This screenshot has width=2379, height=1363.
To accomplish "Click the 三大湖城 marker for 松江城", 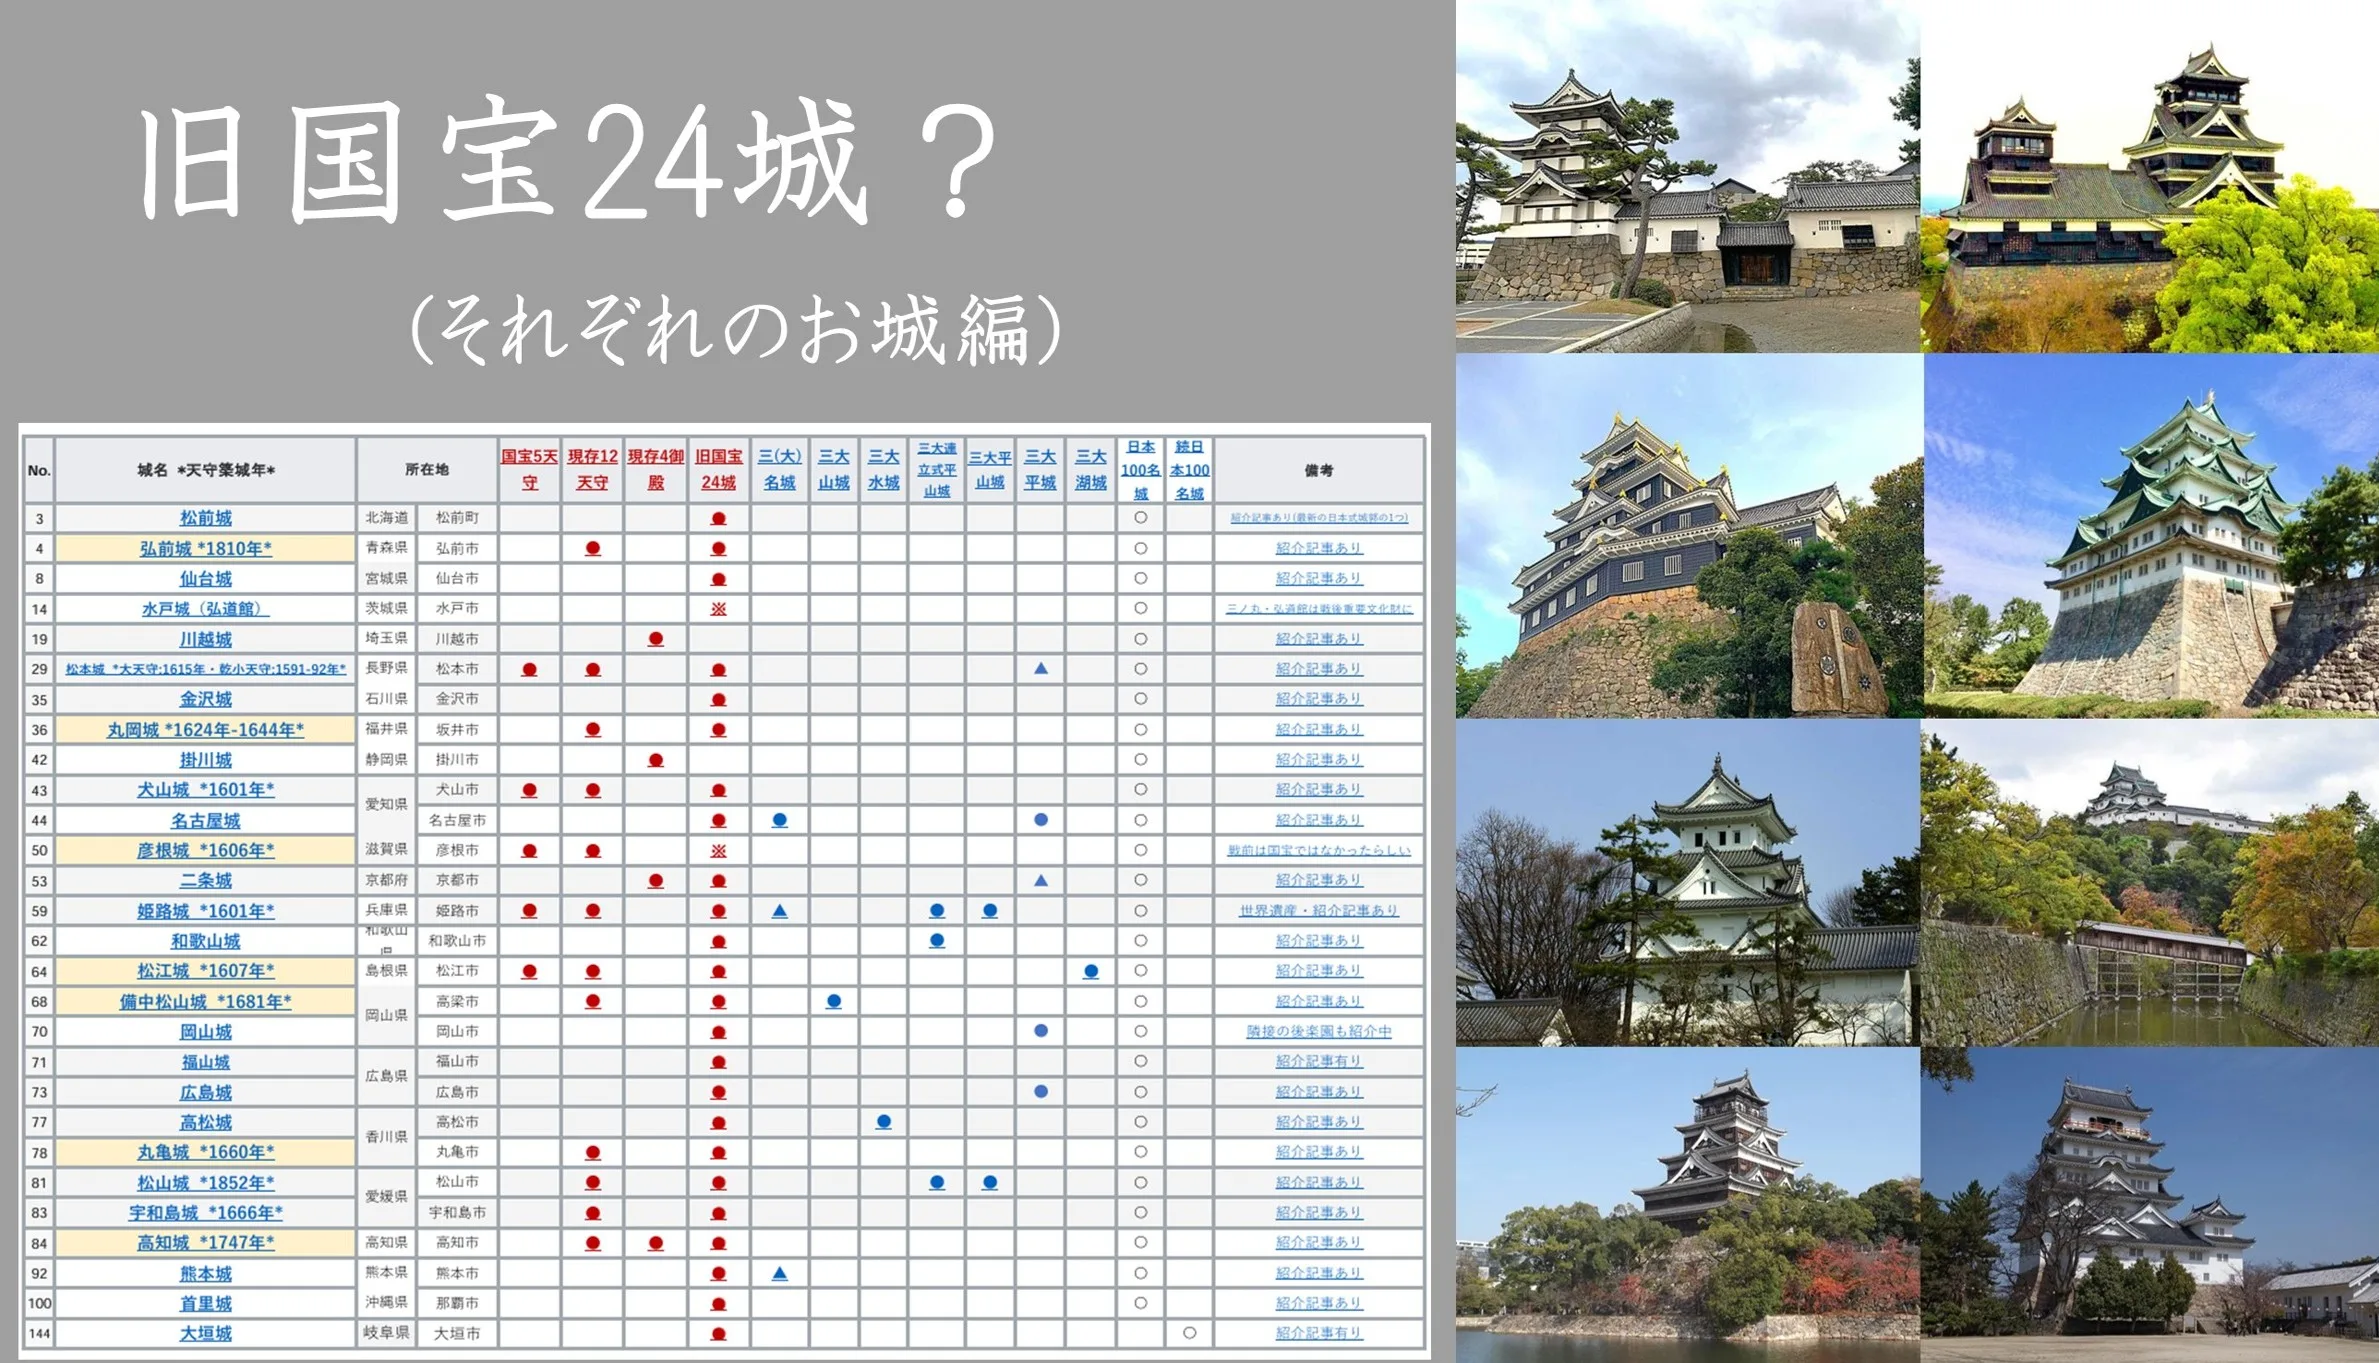I will [x=1091, y=971].
